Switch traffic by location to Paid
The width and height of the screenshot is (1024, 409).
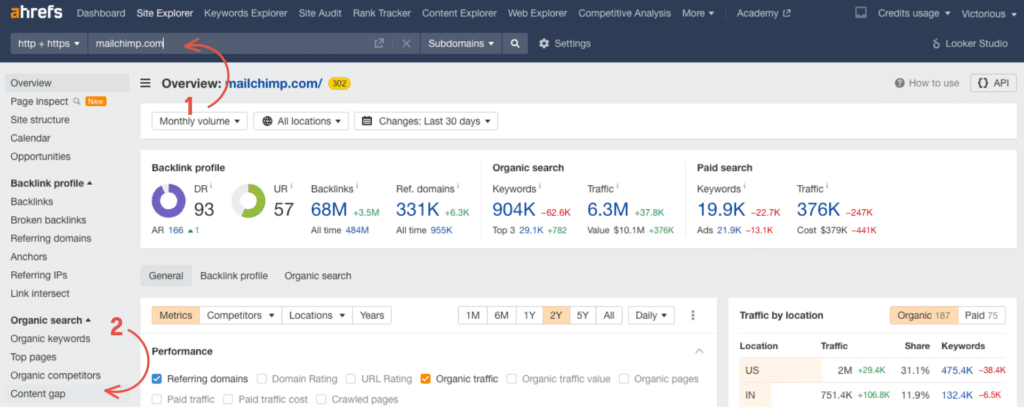982,315
